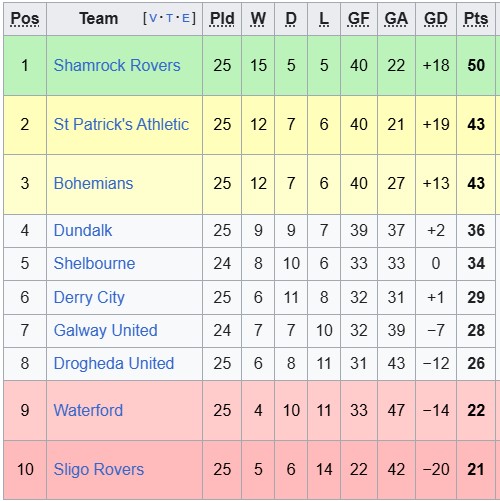The image size is (500, 501).
Task: Click the E edit template link
Action: coord(185,18)
